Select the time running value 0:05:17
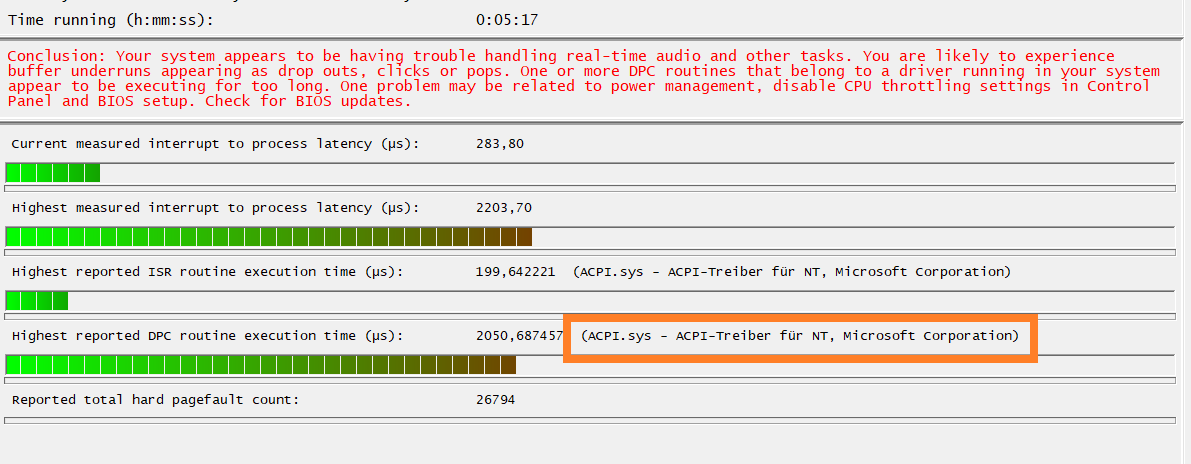 [507, 20]
